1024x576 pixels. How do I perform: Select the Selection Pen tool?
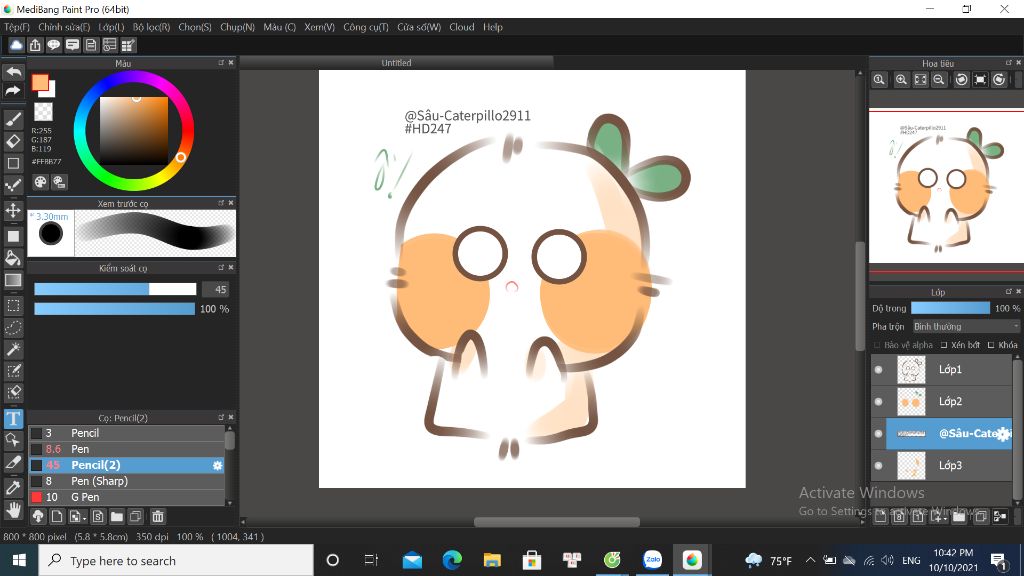point(13,372)
